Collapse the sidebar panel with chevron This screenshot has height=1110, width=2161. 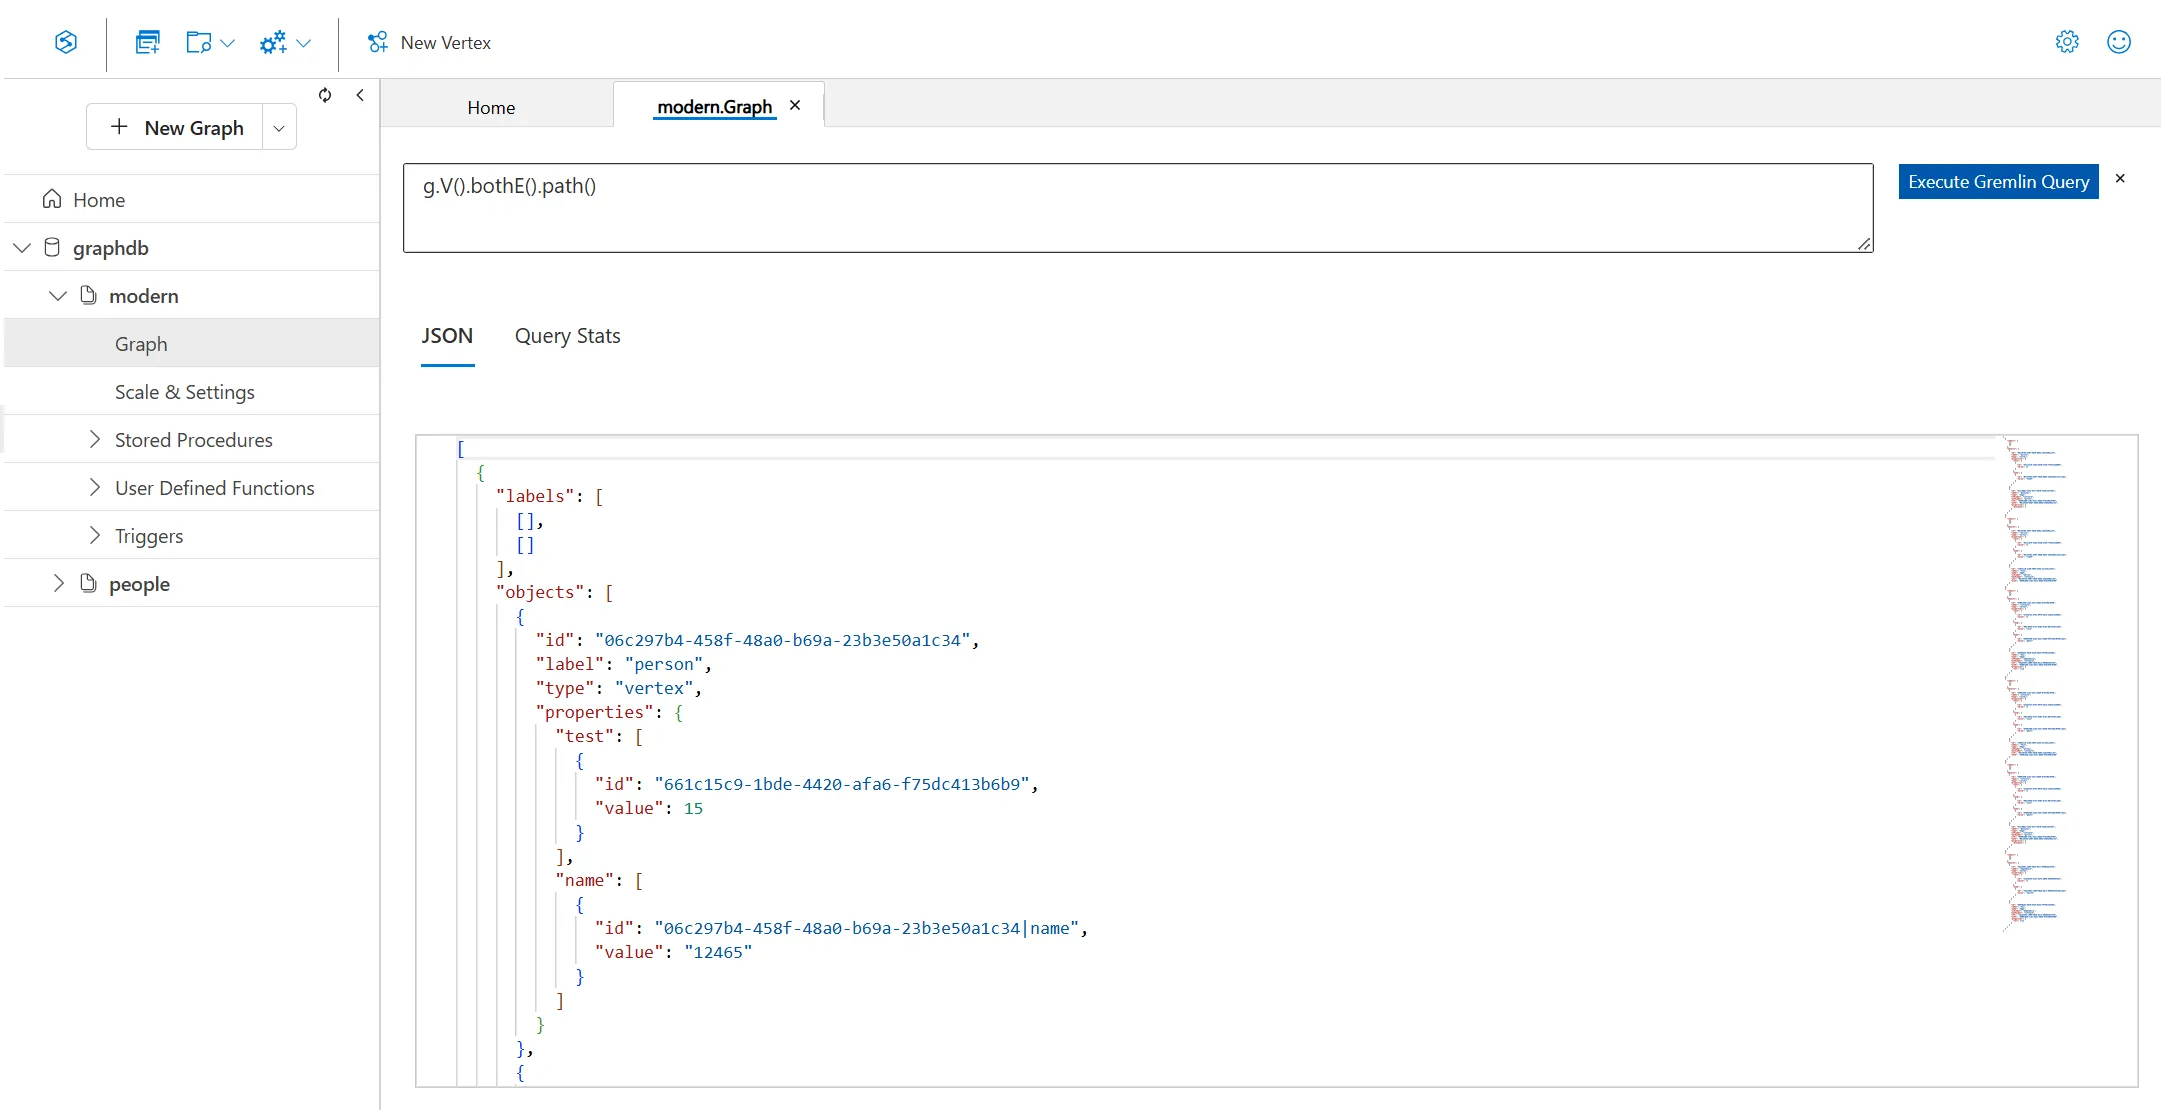[360, 95]
